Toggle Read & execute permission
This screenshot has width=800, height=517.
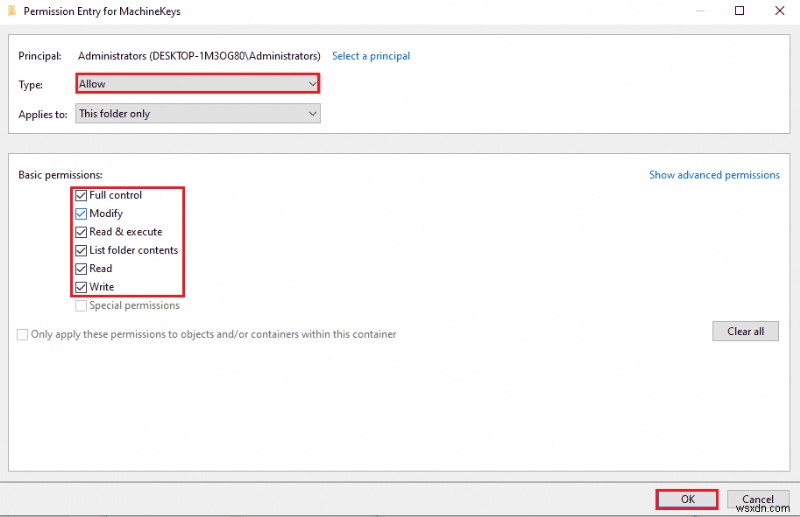tap(81, 232)
